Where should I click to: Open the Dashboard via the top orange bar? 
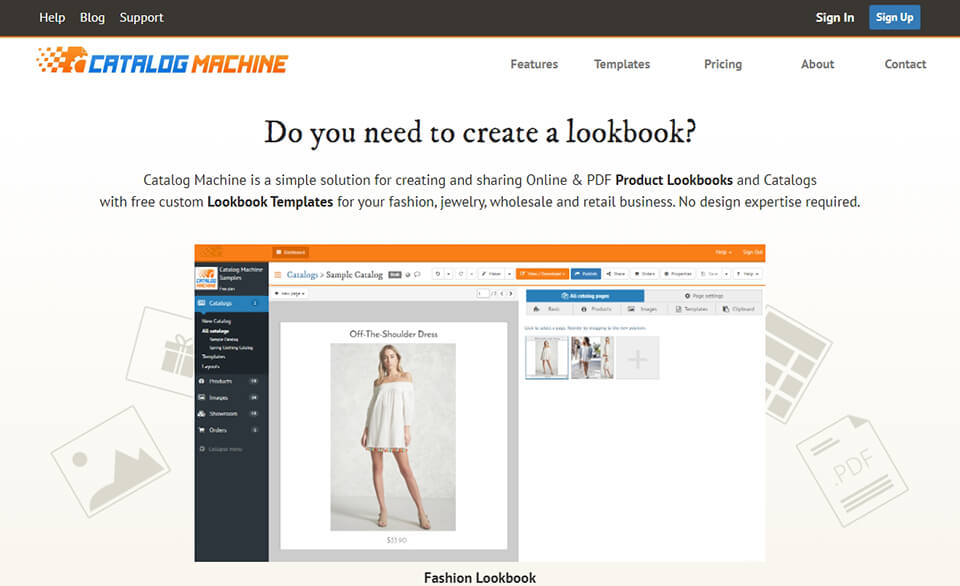tap(294, 251)
